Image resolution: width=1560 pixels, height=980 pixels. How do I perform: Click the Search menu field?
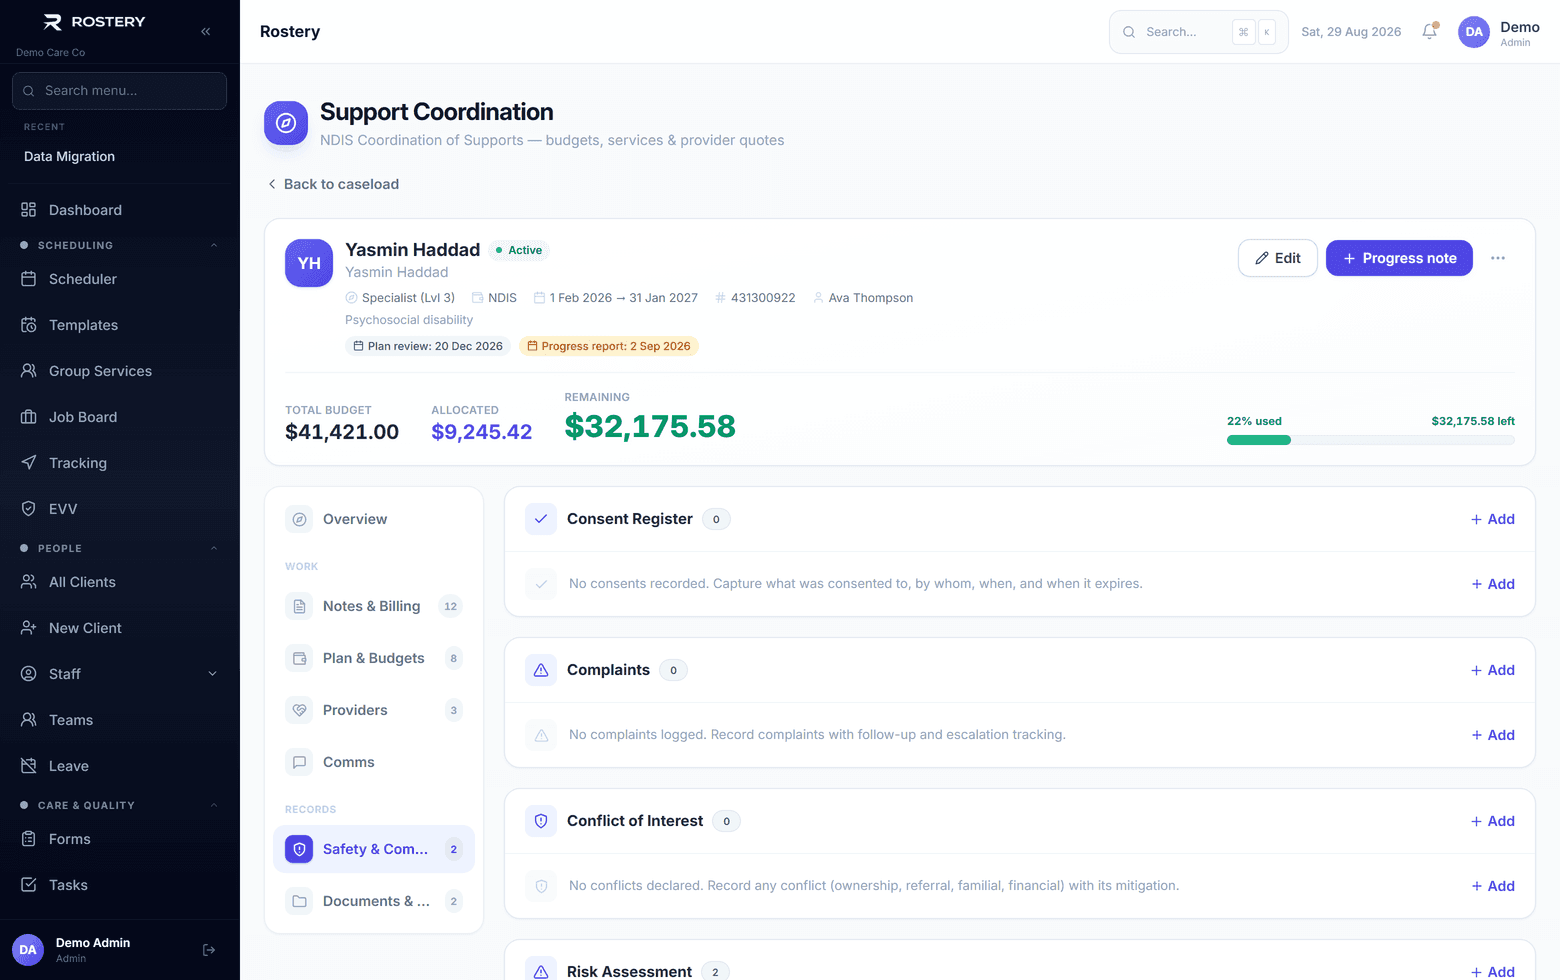120,91
